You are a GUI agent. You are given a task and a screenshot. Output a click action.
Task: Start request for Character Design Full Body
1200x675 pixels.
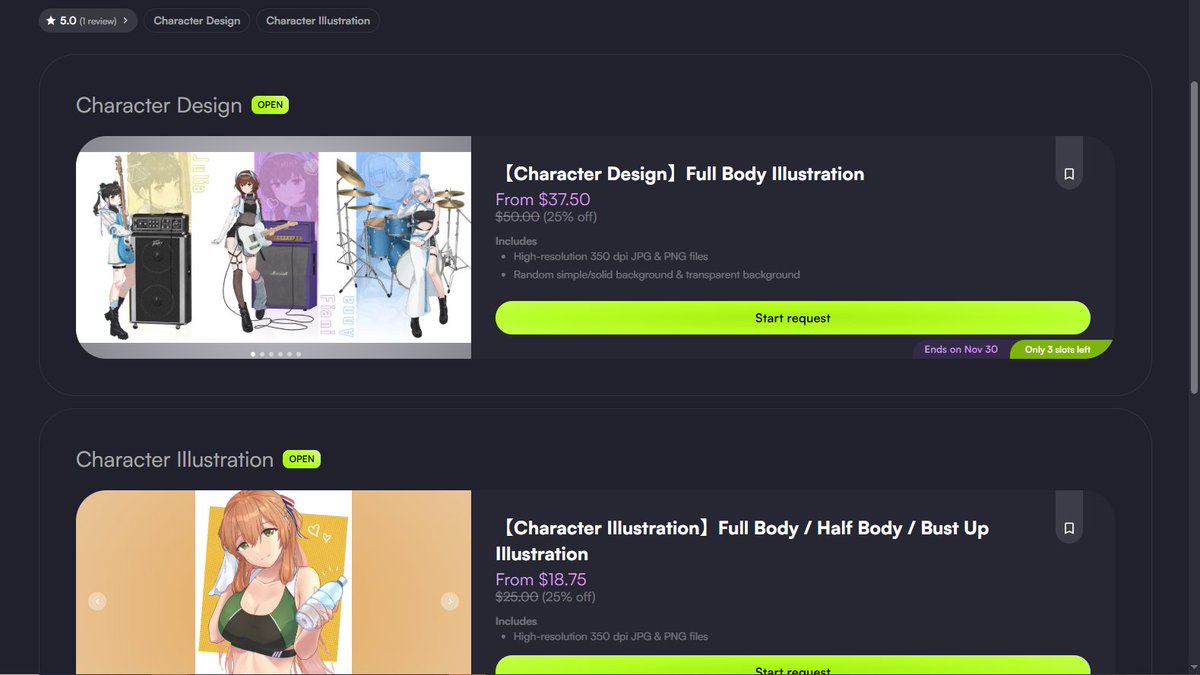(x=792, y=318)
